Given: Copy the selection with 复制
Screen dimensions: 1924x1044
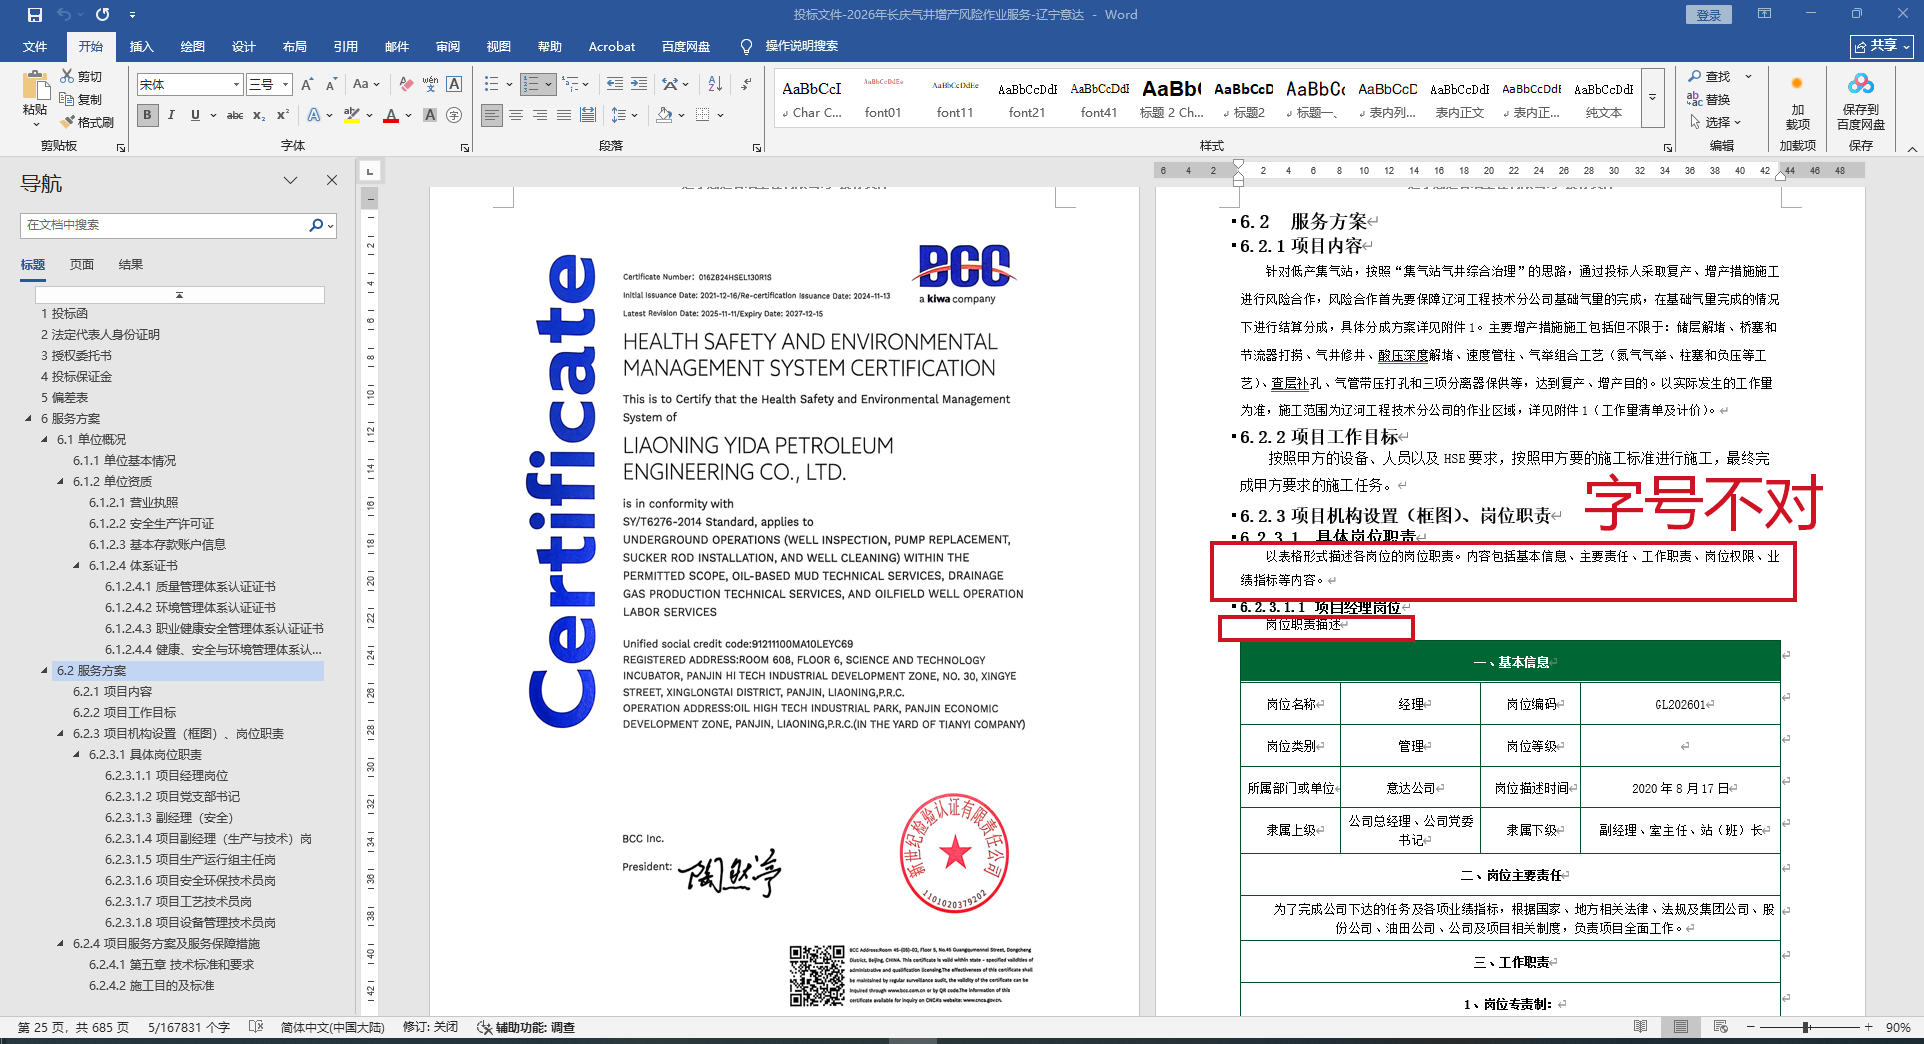Looking at the screenshot, I should pos(81,99).
